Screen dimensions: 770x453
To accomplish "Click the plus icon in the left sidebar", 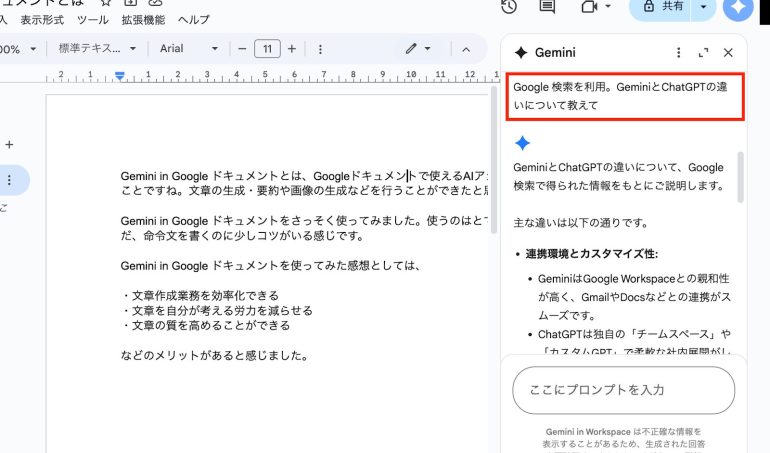I will (9, 144).
